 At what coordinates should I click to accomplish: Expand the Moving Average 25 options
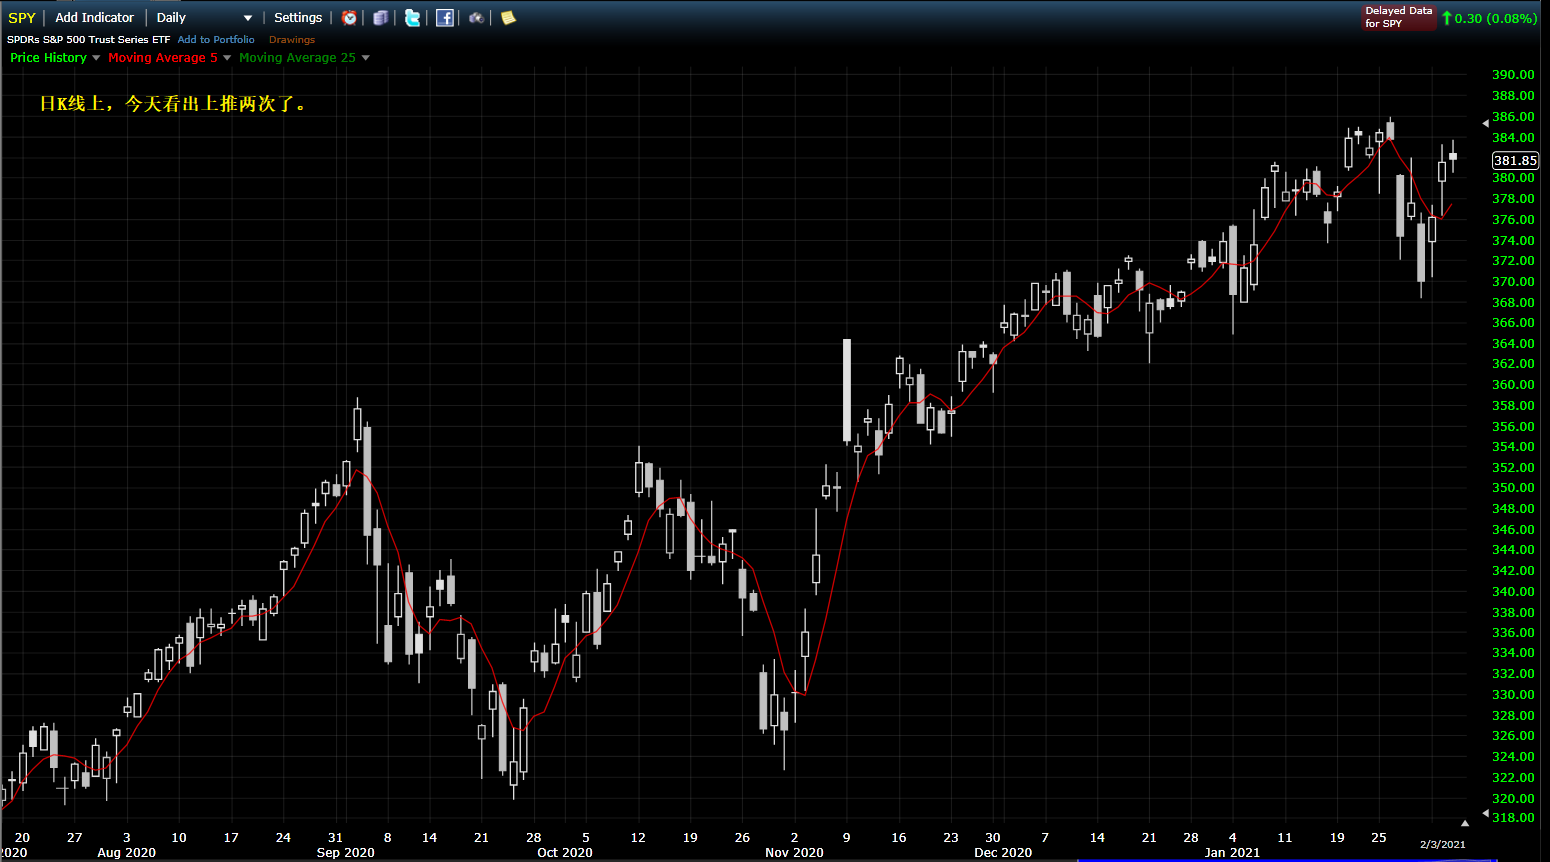click(365, 58)
